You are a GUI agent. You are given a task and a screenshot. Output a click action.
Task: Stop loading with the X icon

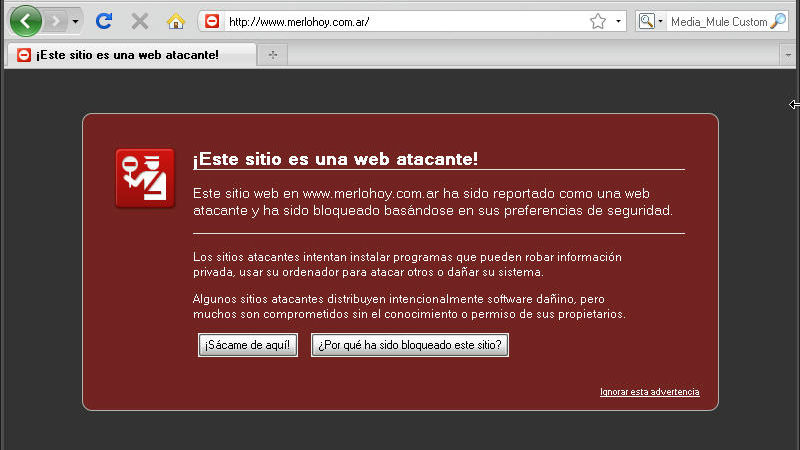pos(139,21)
